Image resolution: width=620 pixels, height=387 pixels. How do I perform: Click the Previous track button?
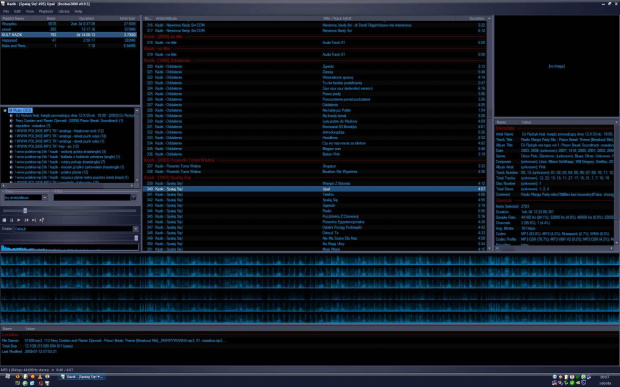click(x=26, y=220)
